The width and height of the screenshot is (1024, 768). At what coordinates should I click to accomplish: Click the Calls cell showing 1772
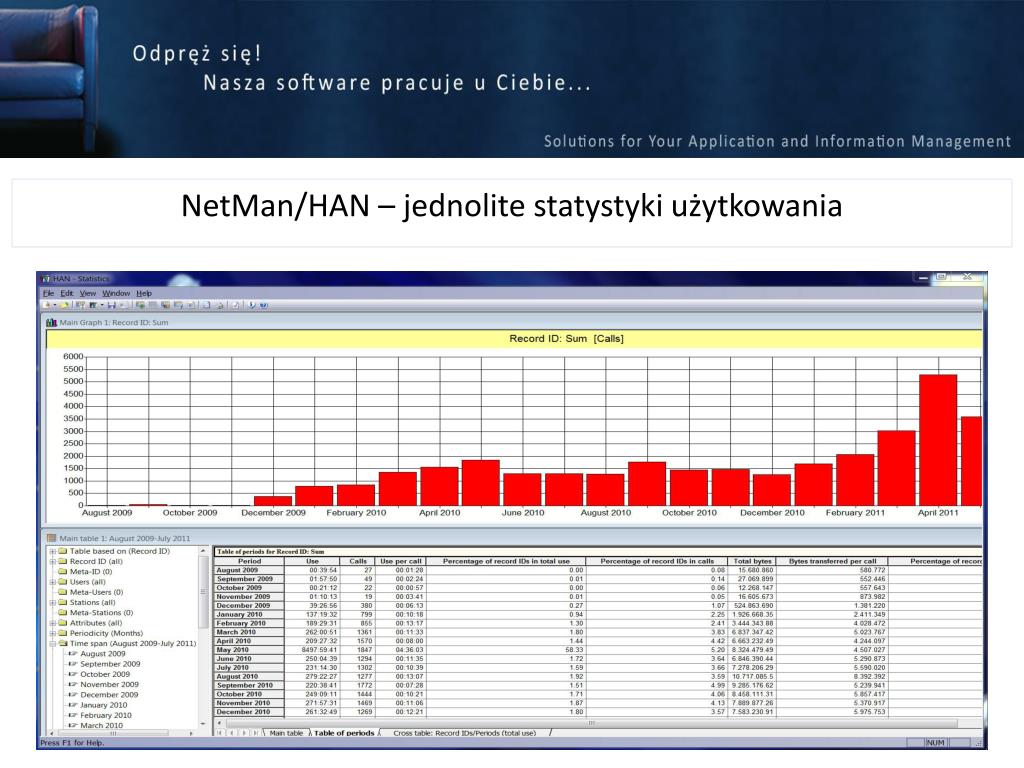point(358,685)
